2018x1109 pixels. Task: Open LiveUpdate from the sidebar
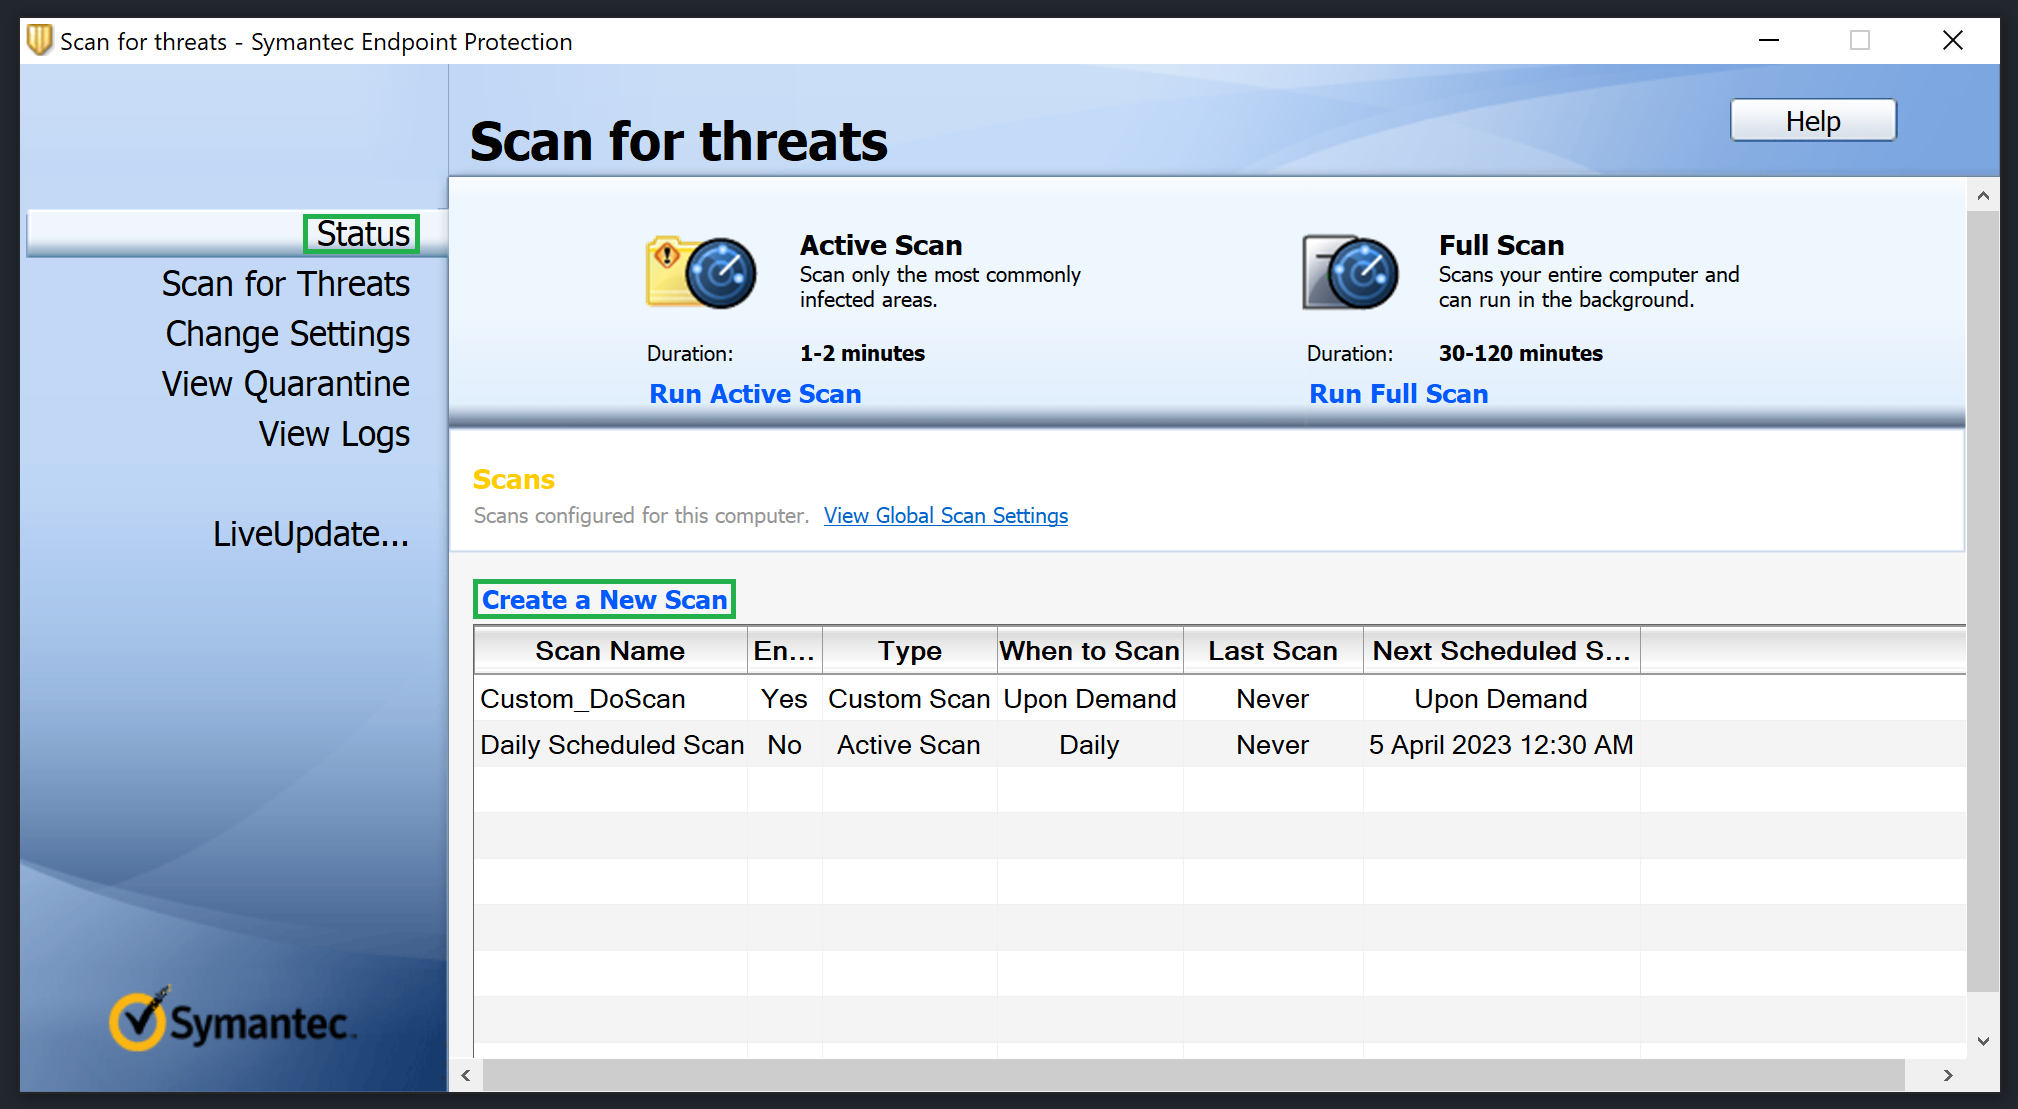[311, 534]
